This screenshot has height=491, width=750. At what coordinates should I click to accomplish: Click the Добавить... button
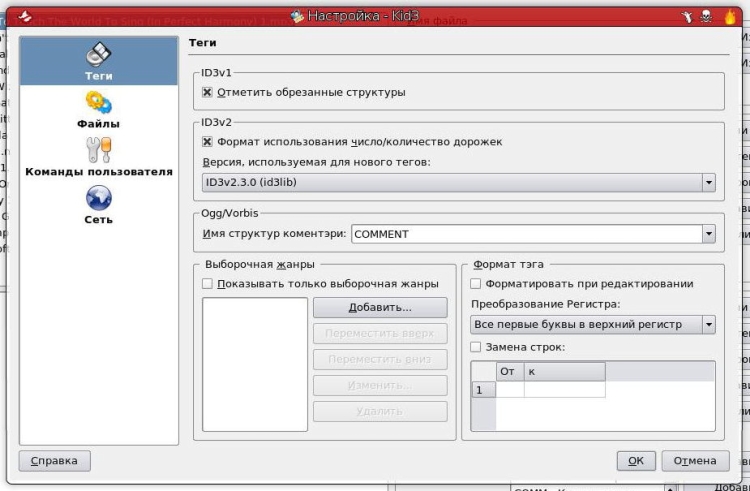coord(380,307)
